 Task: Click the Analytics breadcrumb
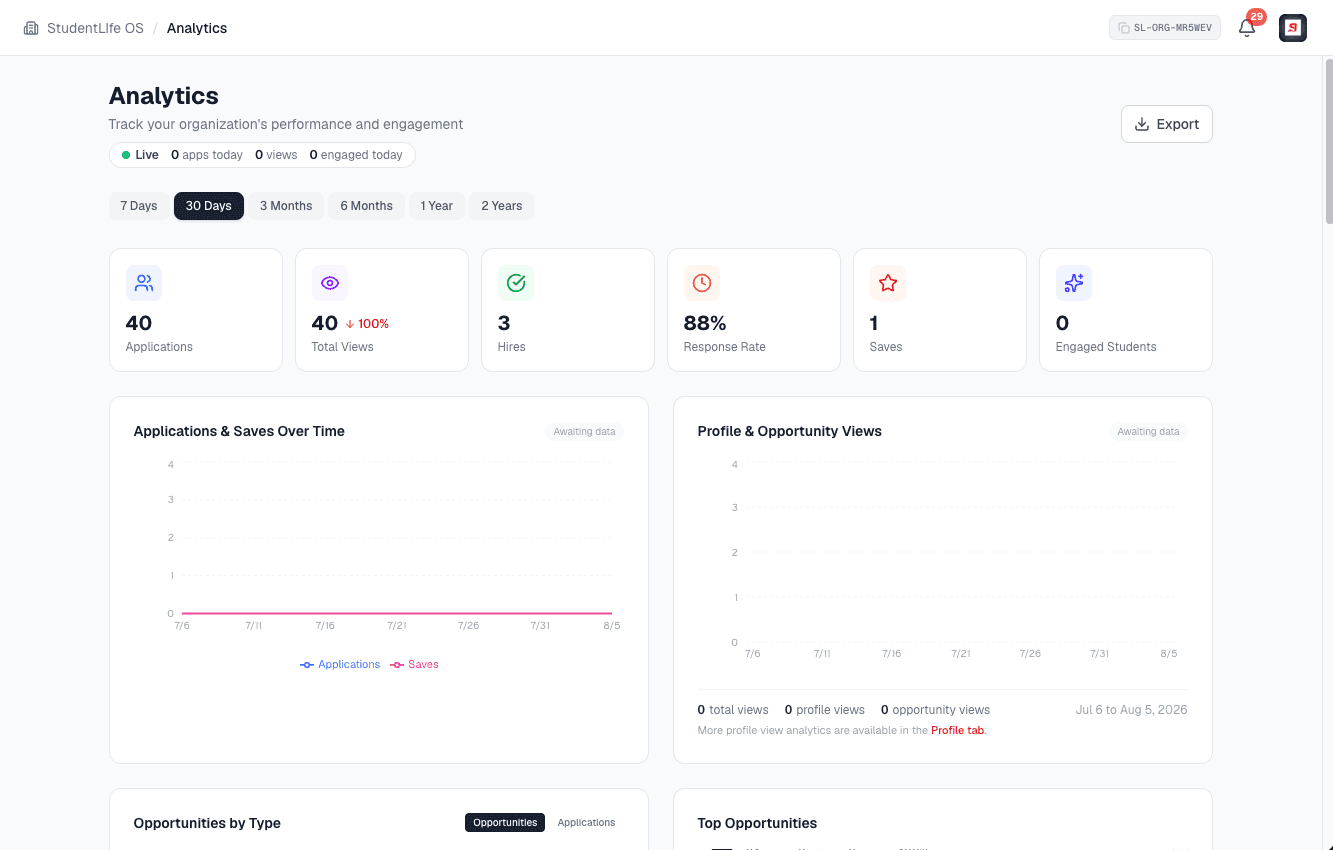(197, 28)
